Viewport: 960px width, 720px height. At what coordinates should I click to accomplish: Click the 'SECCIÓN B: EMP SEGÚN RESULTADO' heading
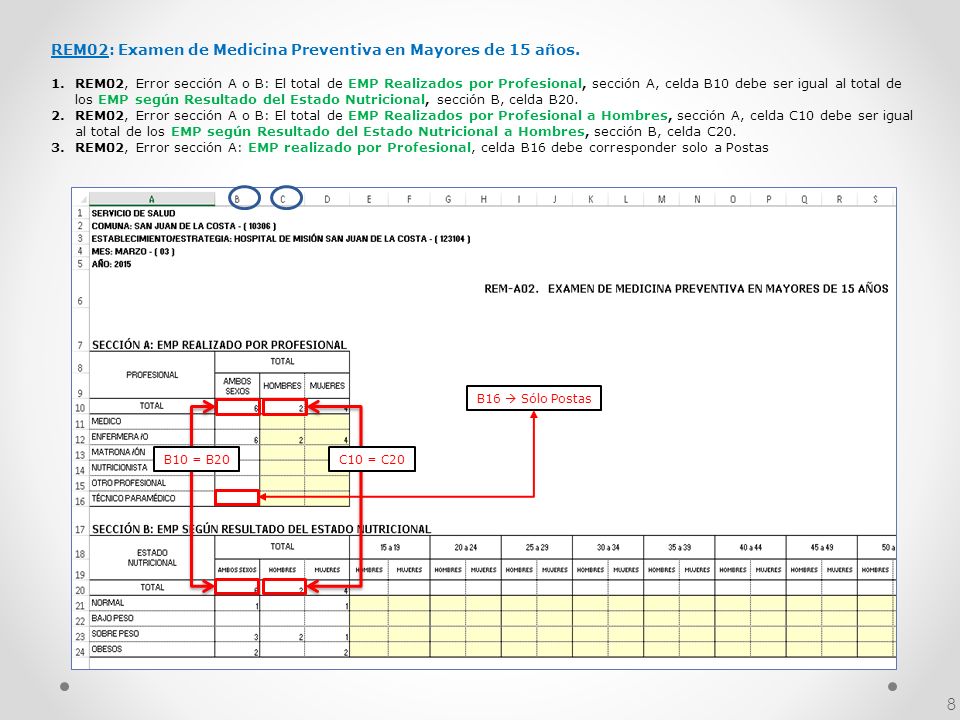click(261, 529)
